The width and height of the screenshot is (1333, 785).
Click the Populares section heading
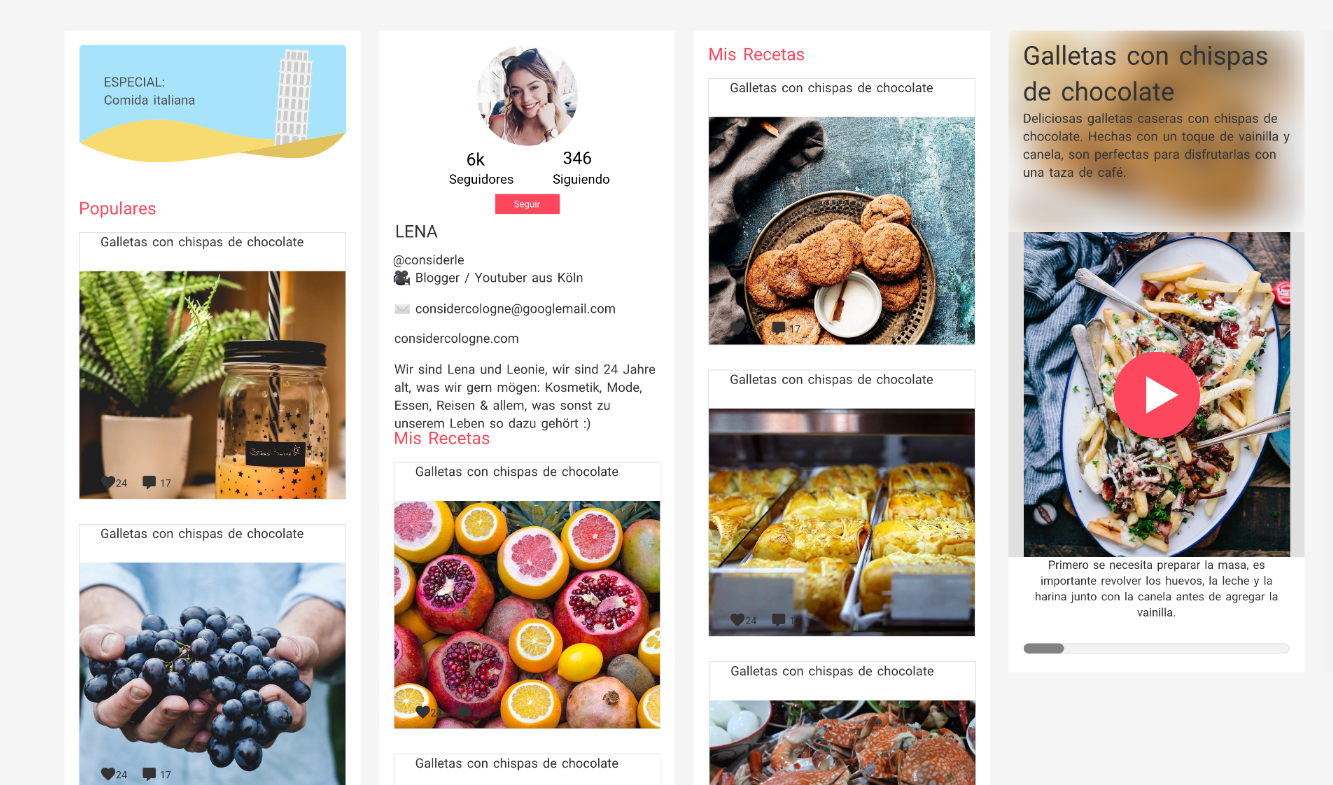point(117,208)
